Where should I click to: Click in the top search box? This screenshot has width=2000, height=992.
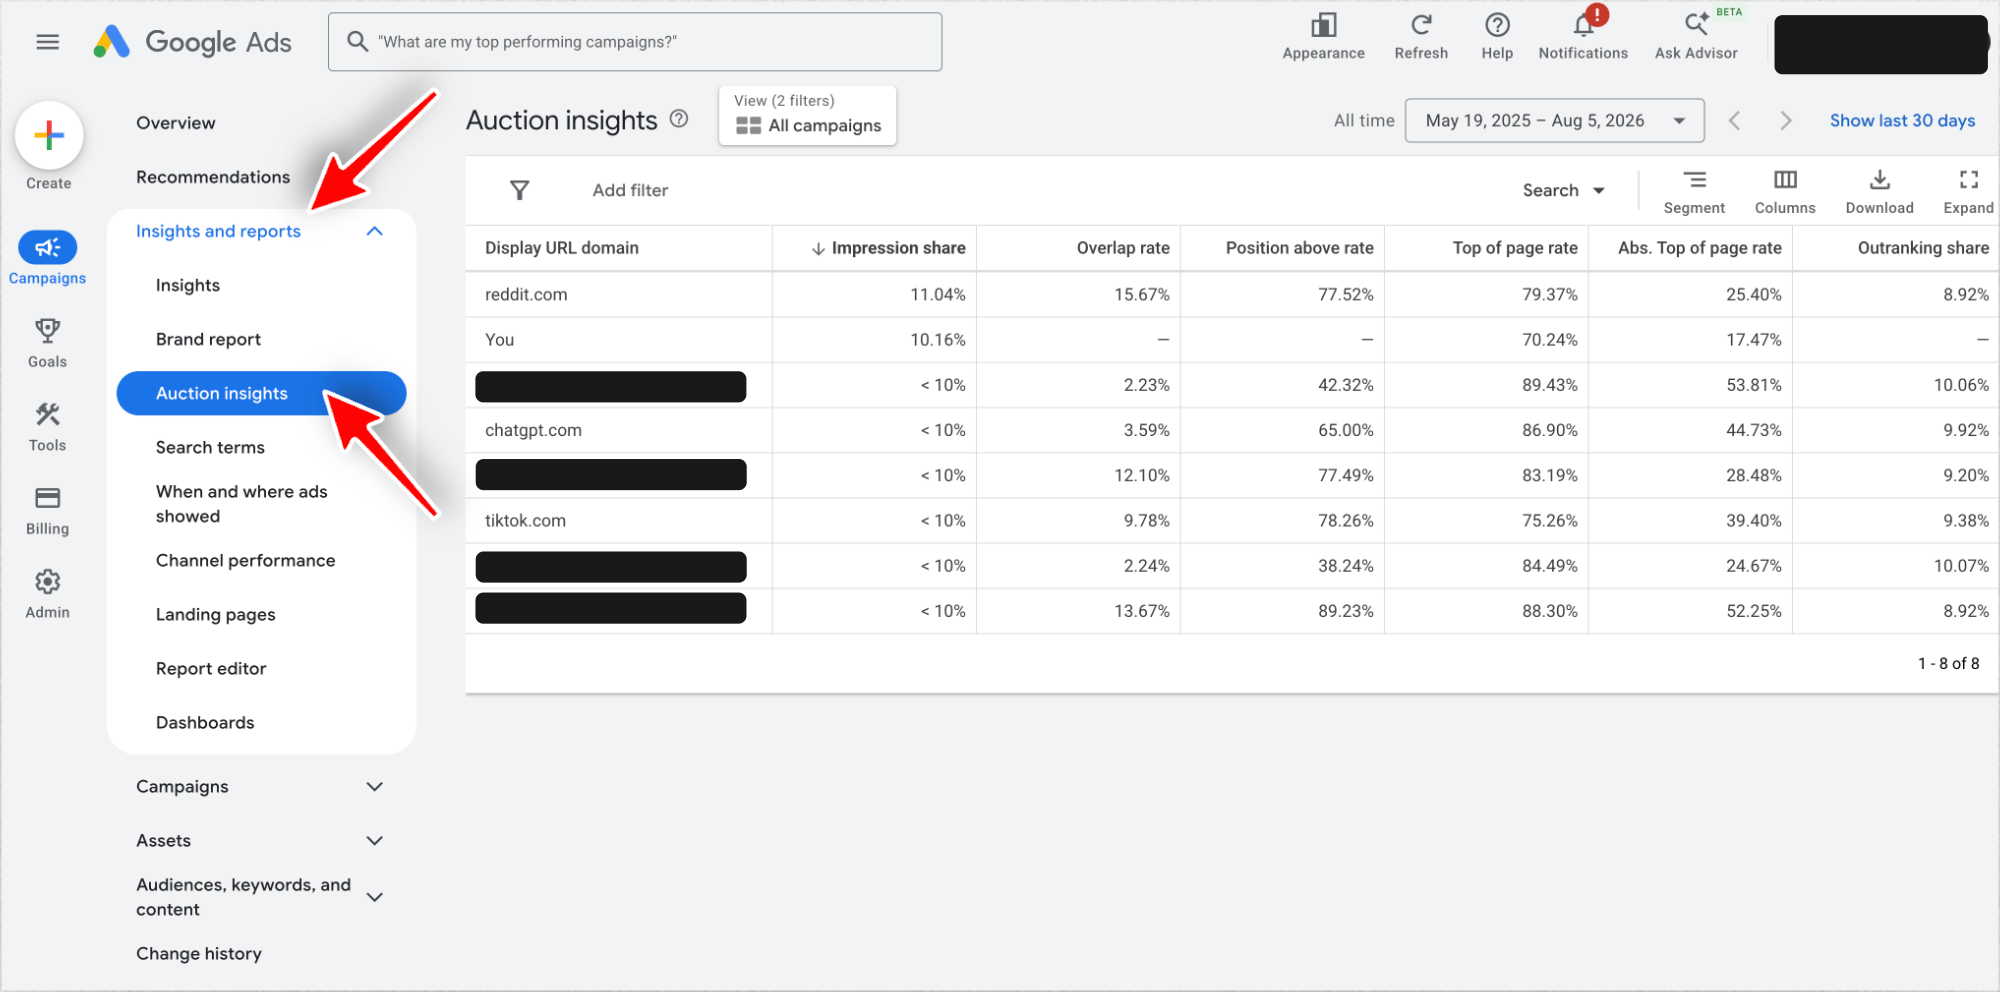[635, 42]
